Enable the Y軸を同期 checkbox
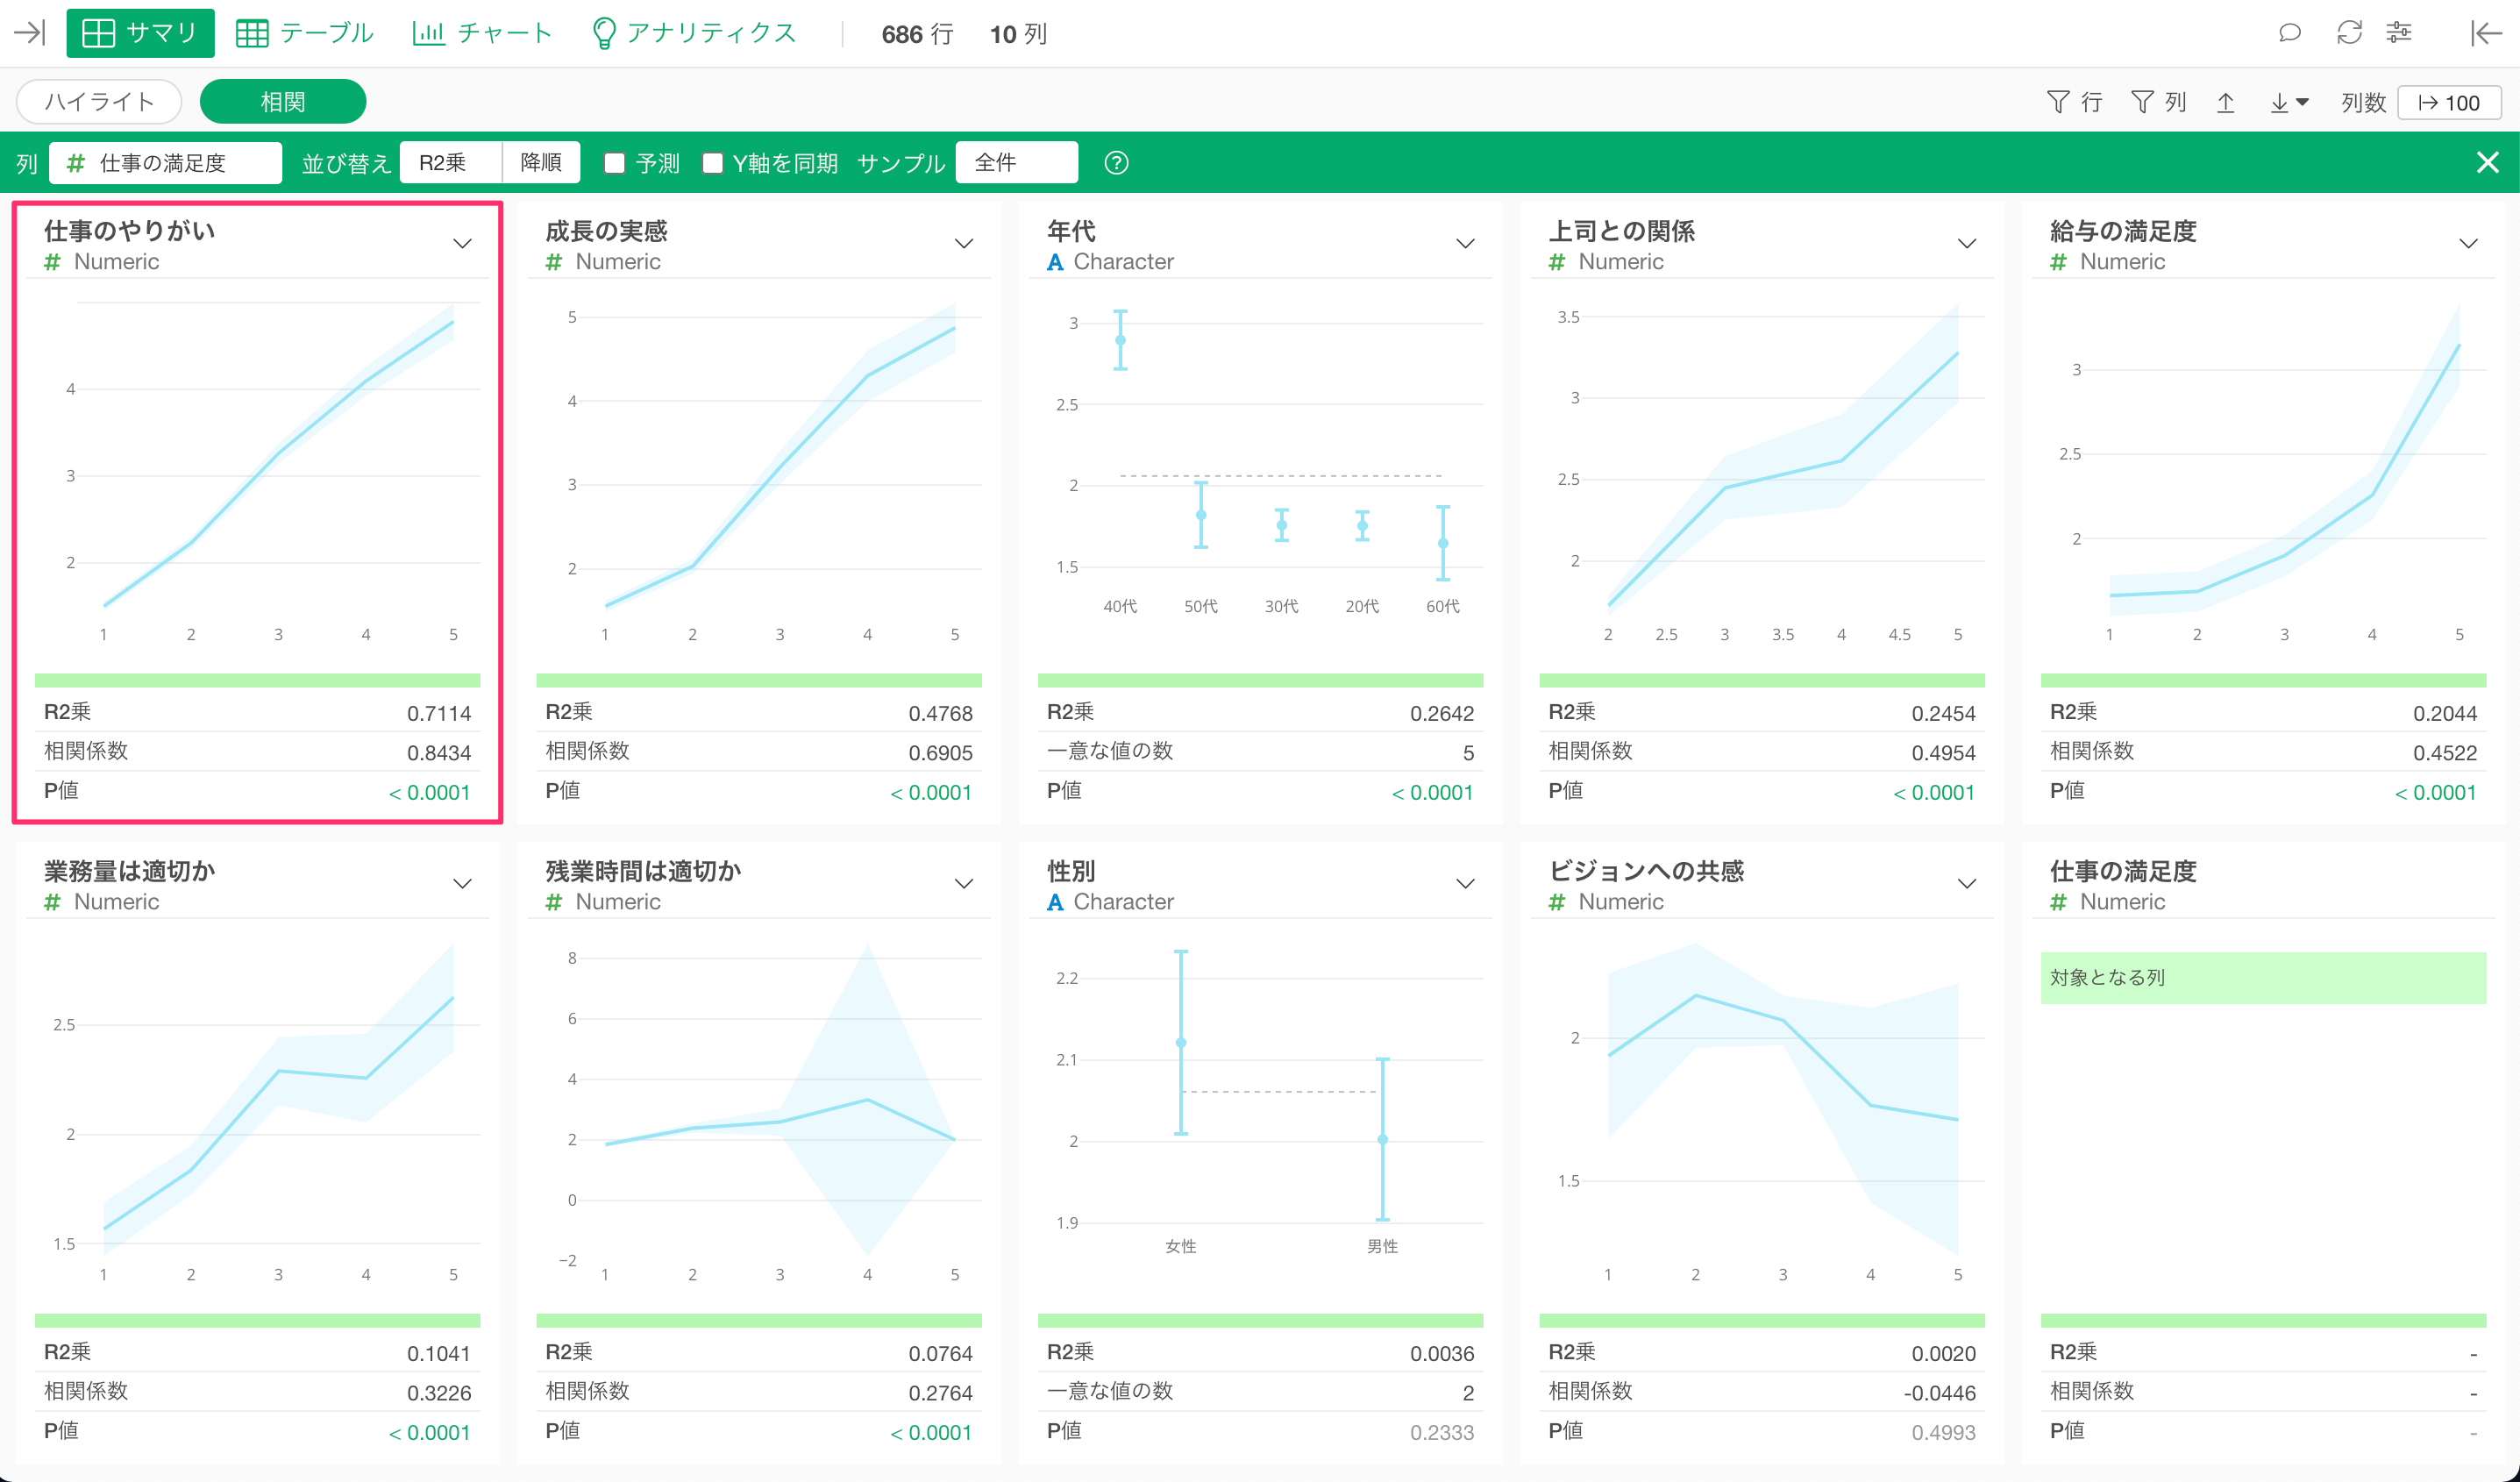The width and height of the screenshot is (2520, 1482). [x=713, y=162]
